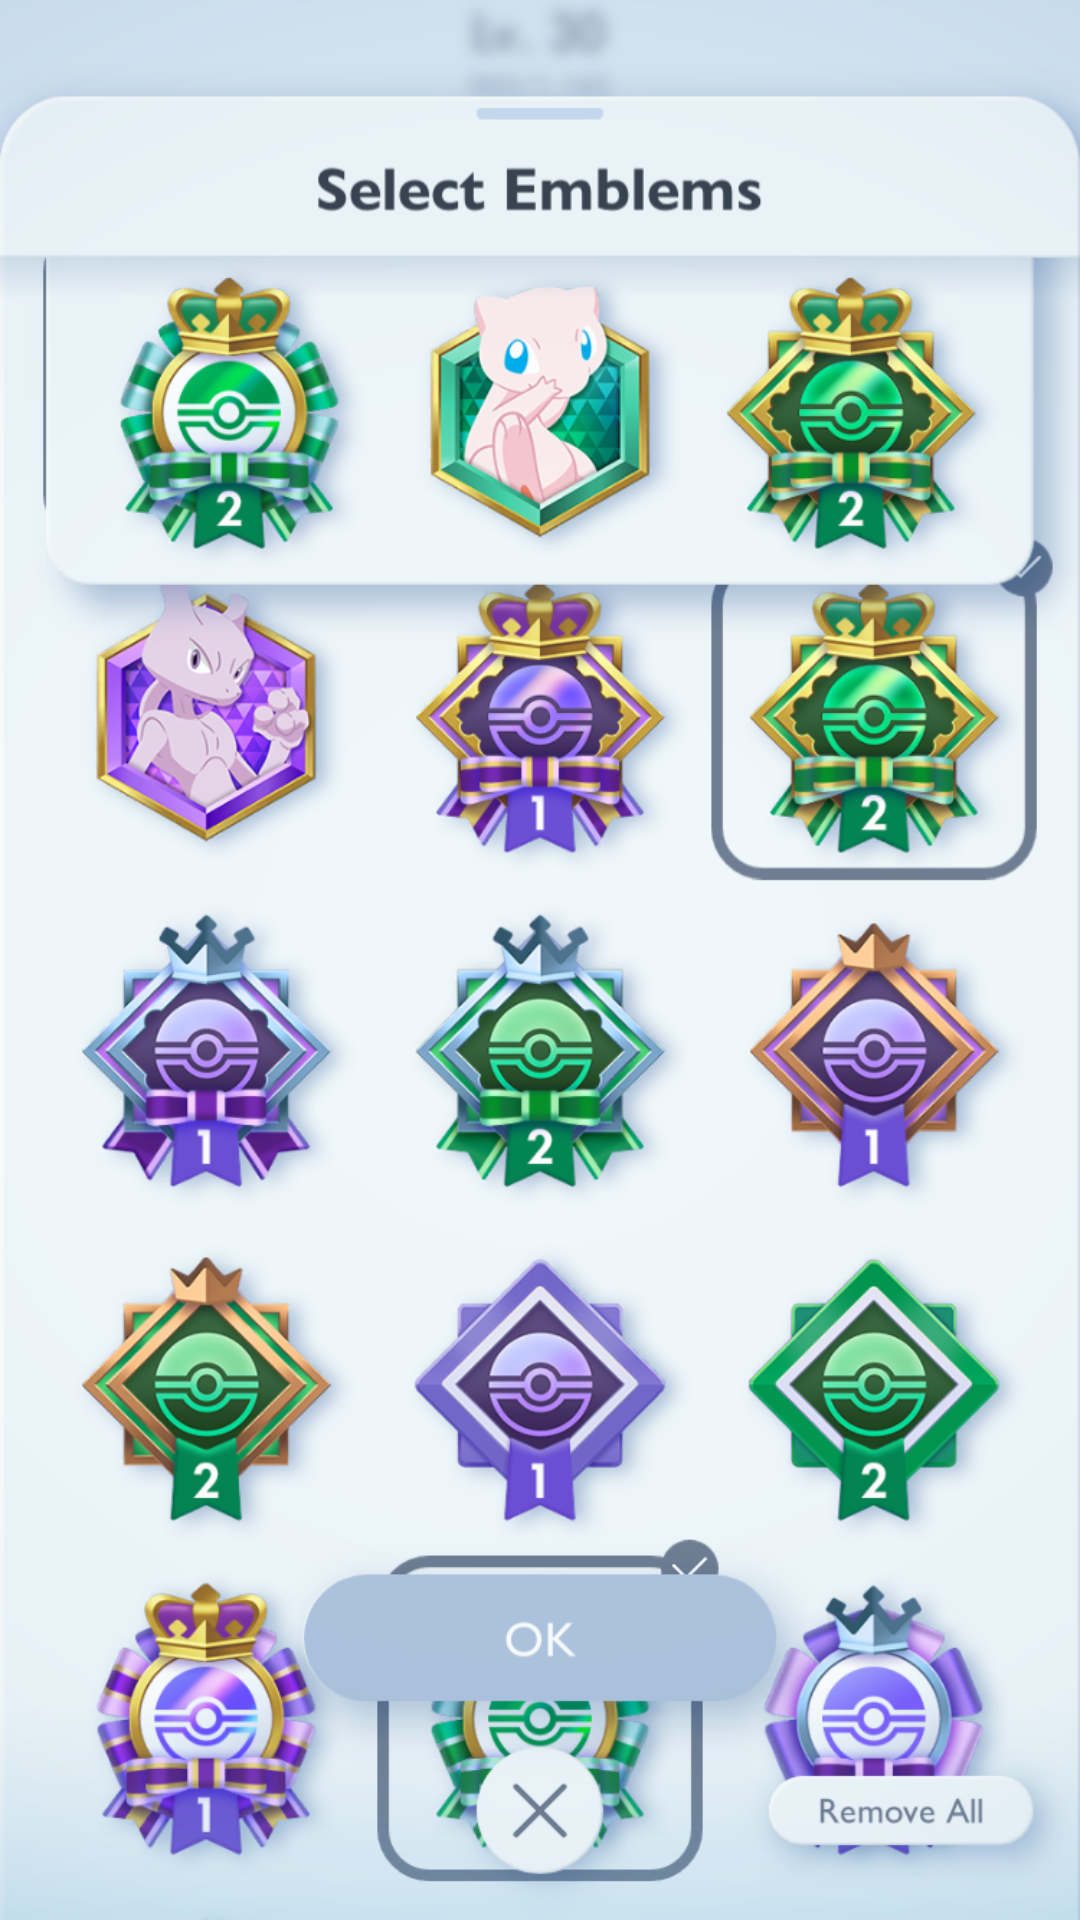
Task: Remove the green rosette emblem from top tray
Action: coord(230,412)
